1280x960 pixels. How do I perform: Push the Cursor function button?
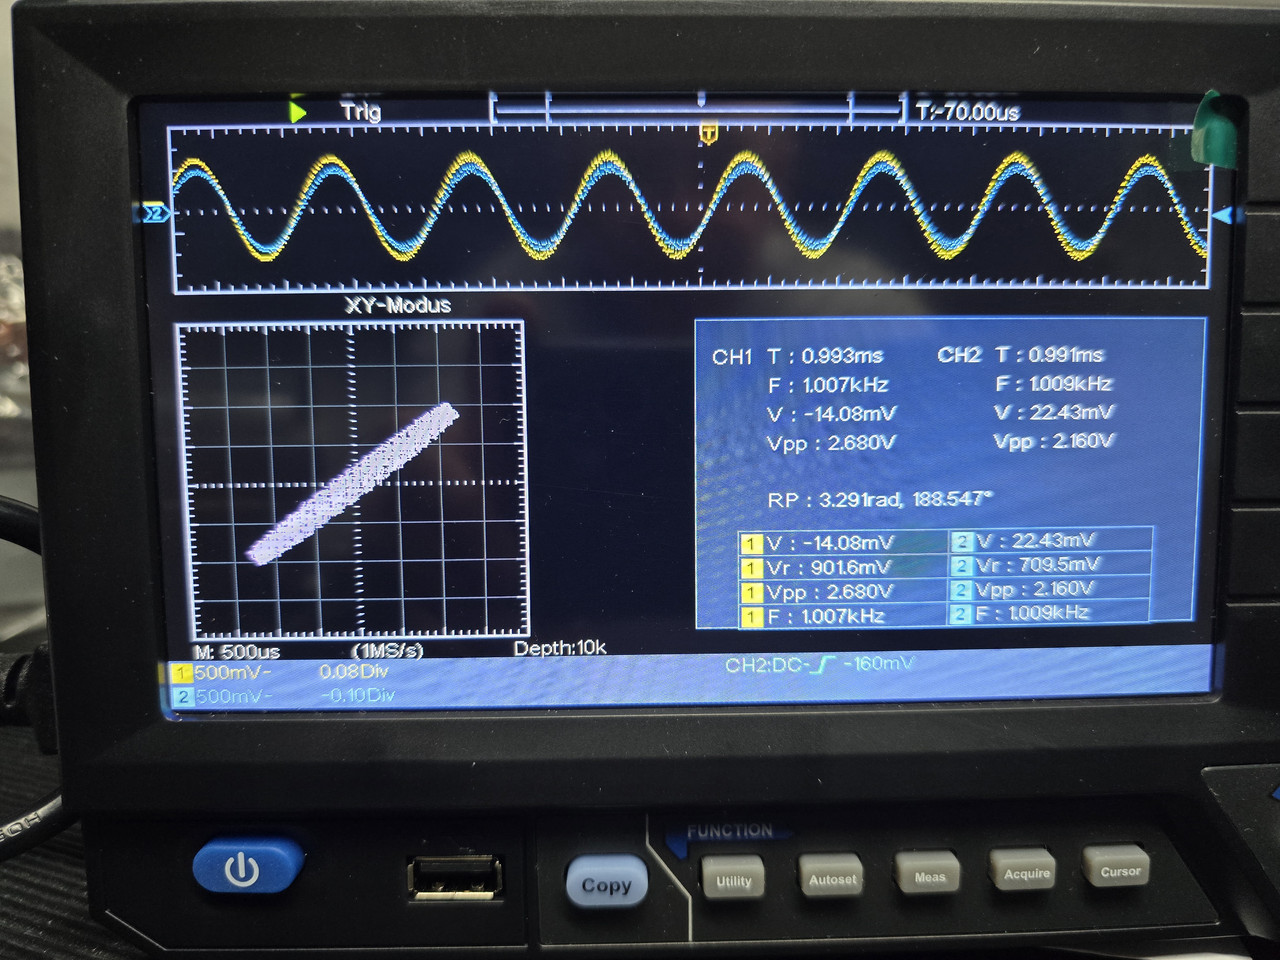coord(1120,870)
